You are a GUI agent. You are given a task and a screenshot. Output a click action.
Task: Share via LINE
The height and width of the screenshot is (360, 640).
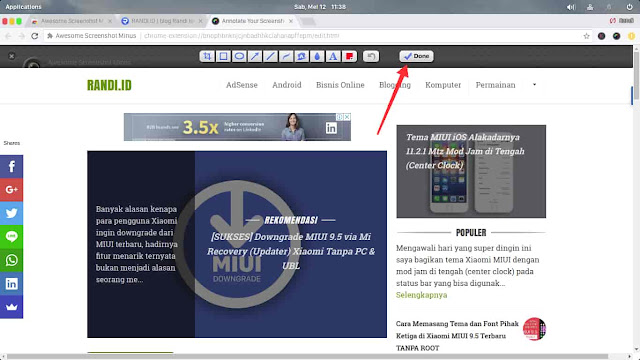(11, 237)
